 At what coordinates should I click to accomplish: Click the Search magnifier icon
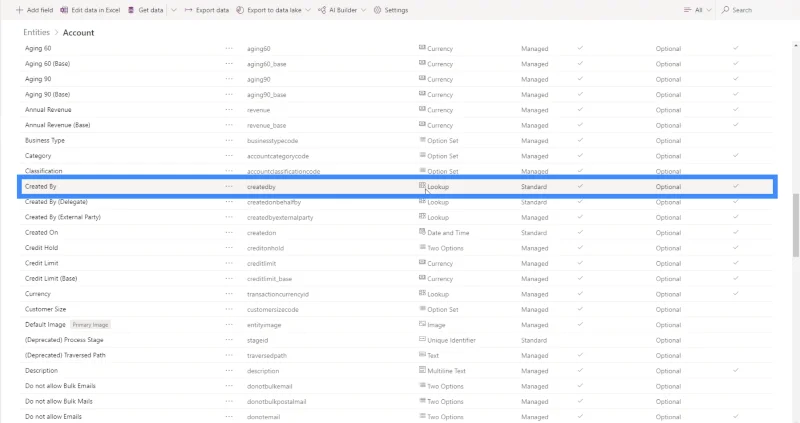[x=725, y=10]
